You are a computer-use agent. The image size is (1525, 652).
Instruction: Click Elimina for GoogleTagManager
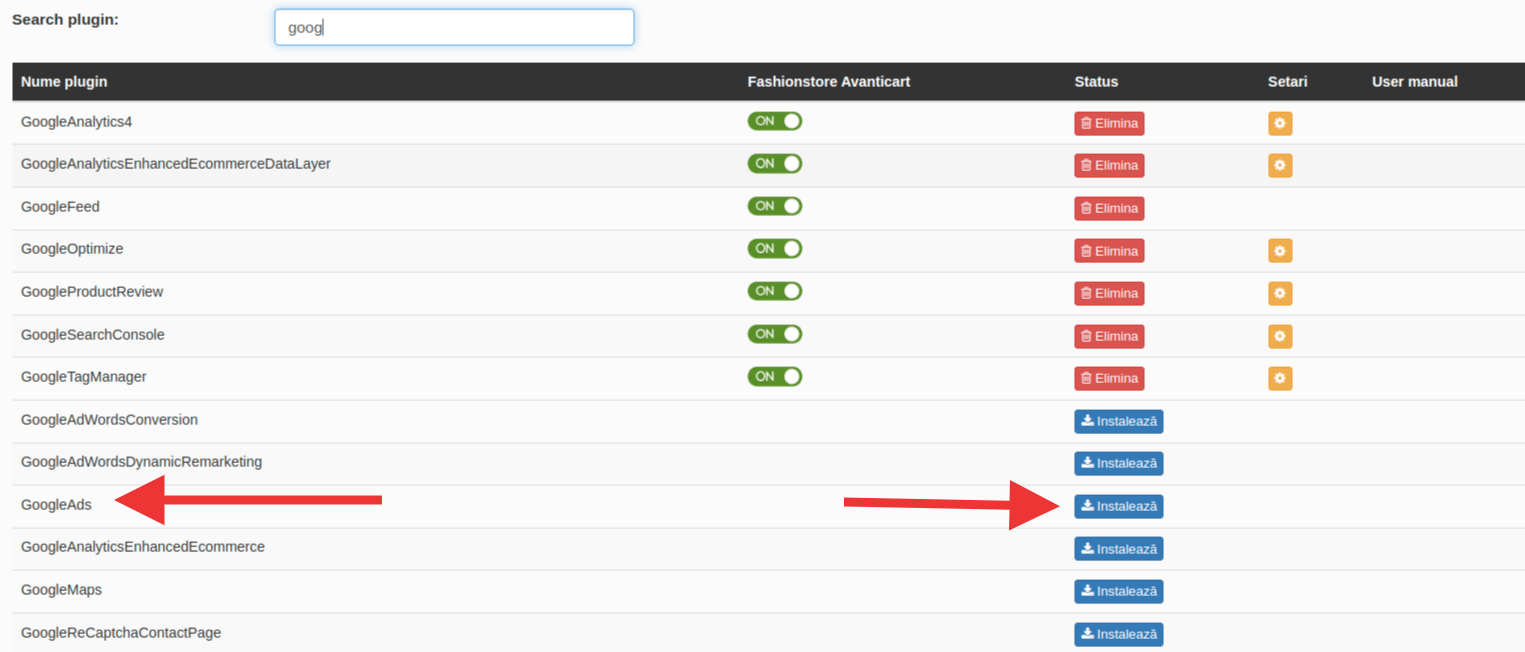point(1109,378)
